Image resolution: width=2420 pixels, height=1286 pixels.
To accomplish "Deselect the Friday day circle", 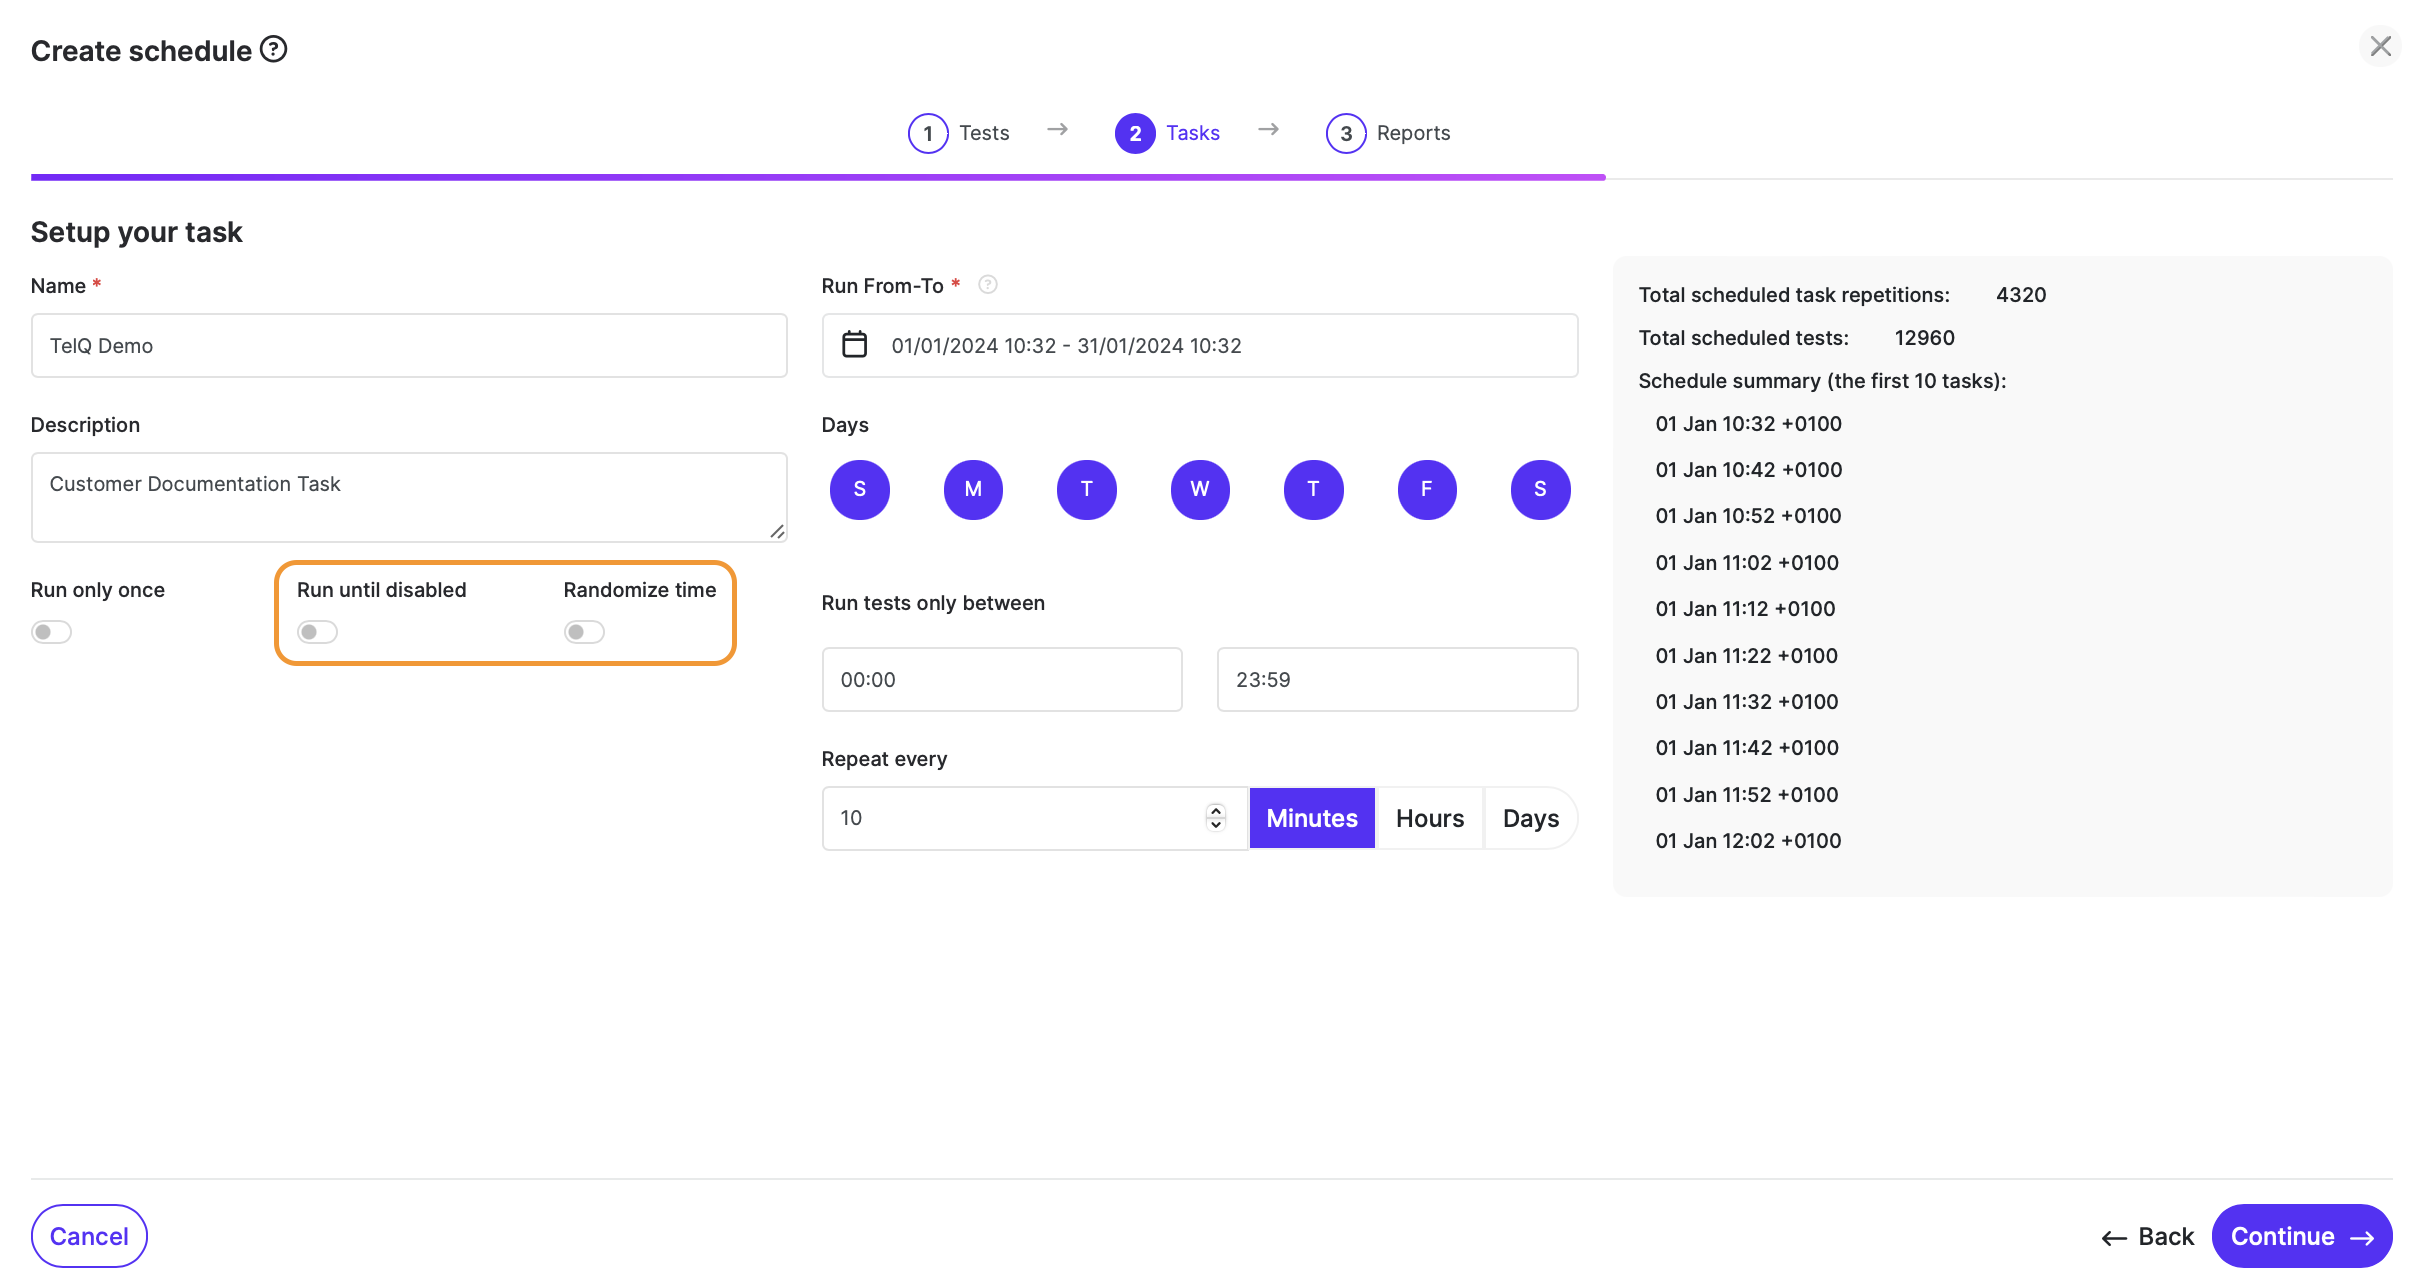I will tap(1426, 490).
